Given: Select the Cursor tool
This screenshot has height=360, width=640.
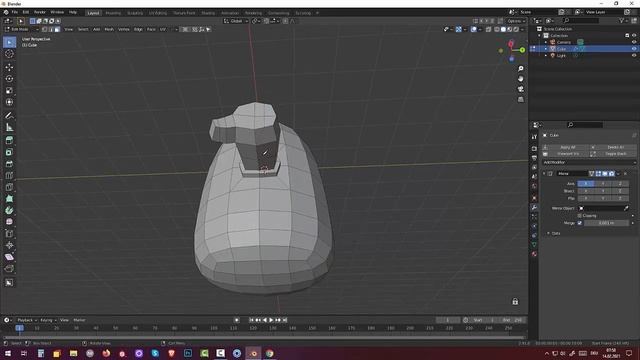Looking at the screenshot, I should pos(9,54).
